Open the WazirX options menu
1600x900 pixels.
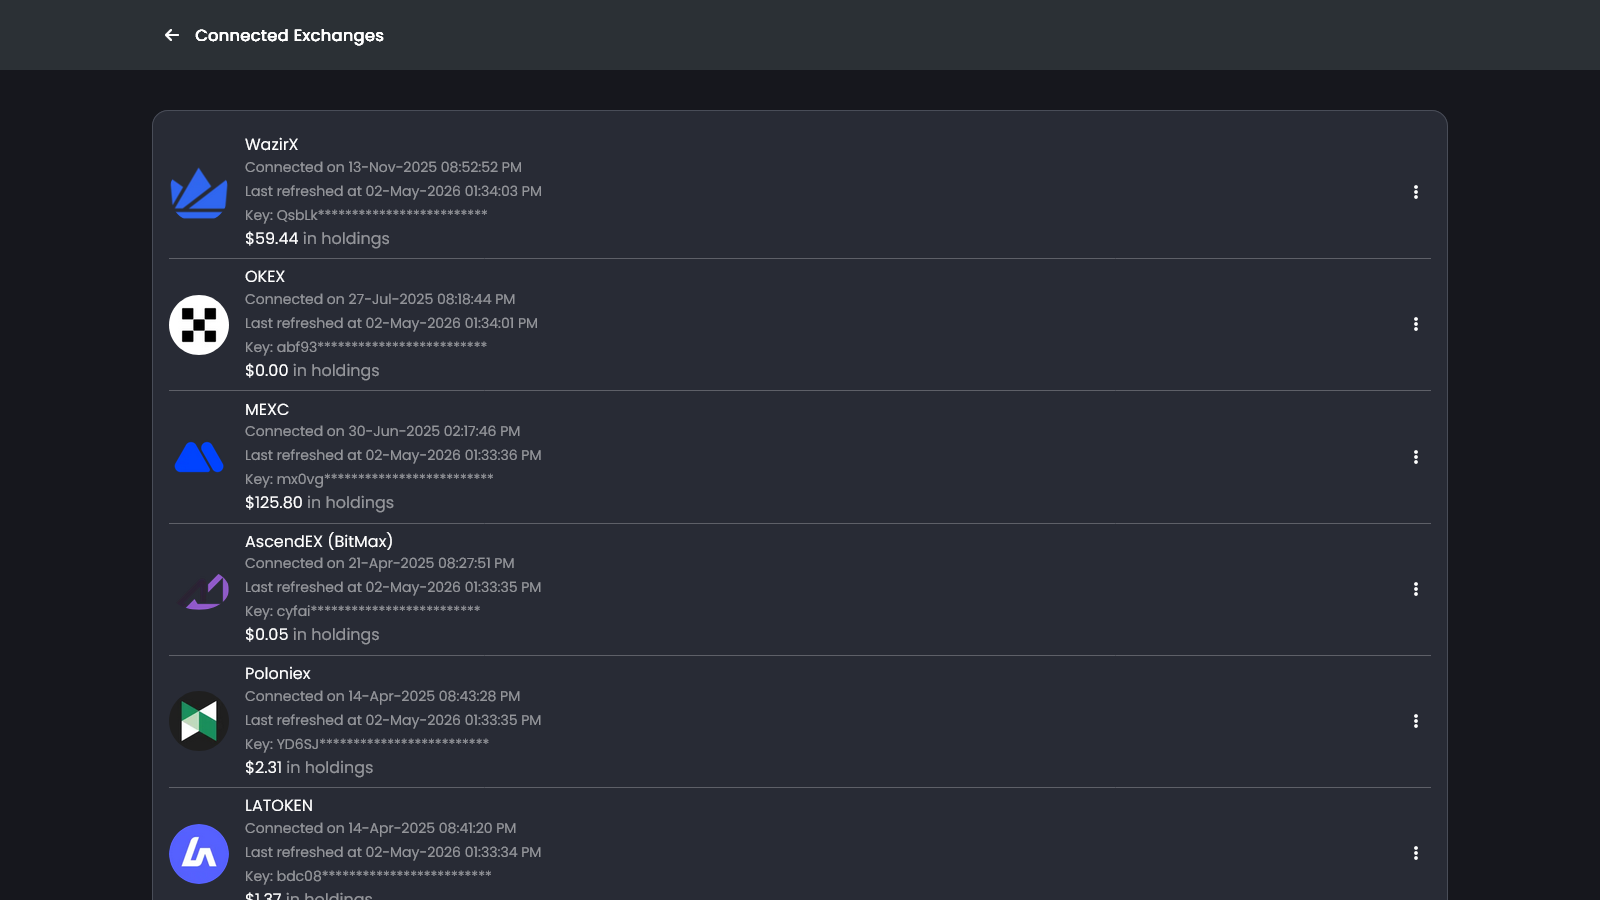[1415, 192]
